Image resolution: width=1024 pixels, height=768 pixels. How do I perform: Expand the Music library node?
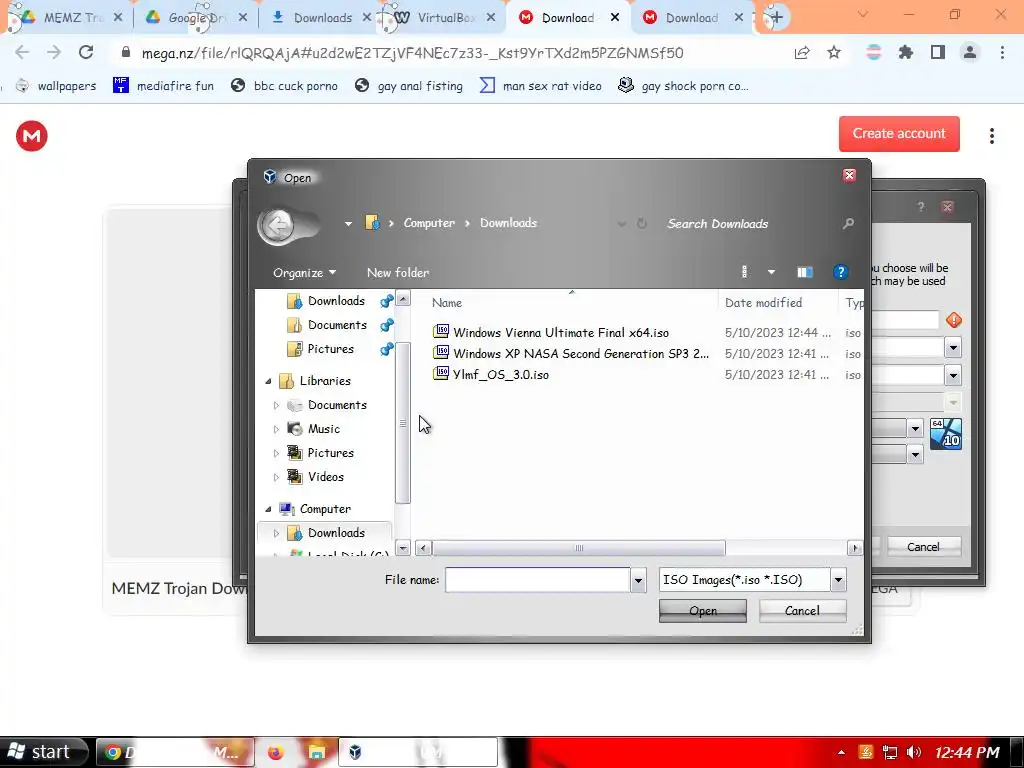[276, 429]
